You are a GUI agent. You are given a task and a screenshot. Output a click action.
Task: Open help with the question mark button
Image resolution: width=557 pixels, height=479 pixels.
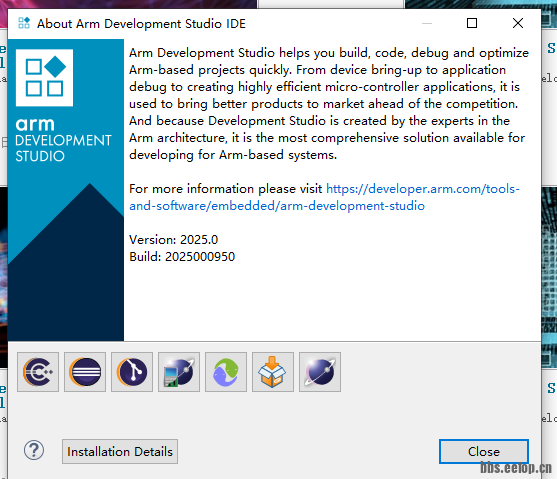(x=34, y=451)
